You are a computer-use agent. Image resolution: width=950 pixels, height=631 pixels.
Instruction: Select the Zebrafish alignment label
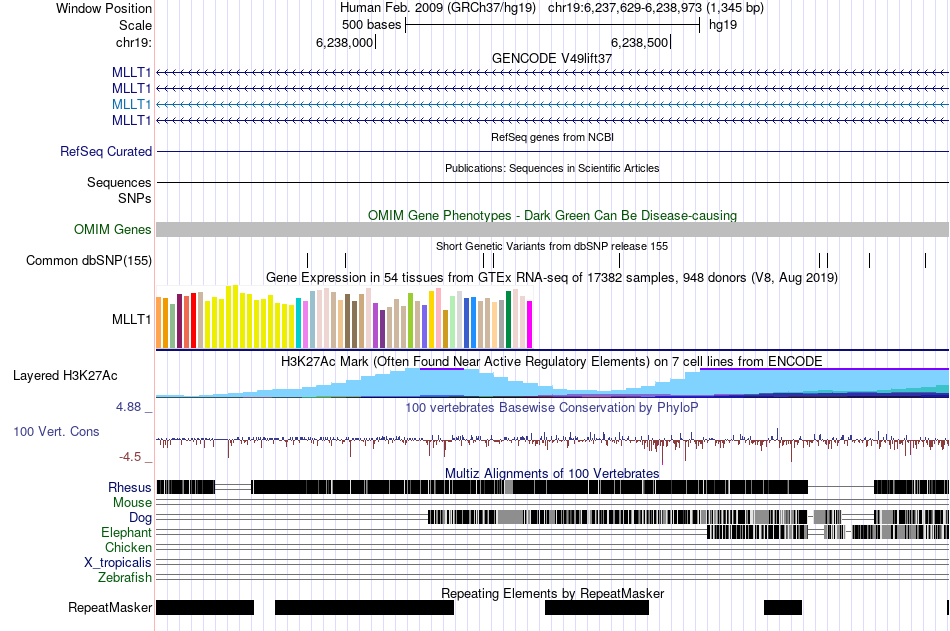pos(125,577)
